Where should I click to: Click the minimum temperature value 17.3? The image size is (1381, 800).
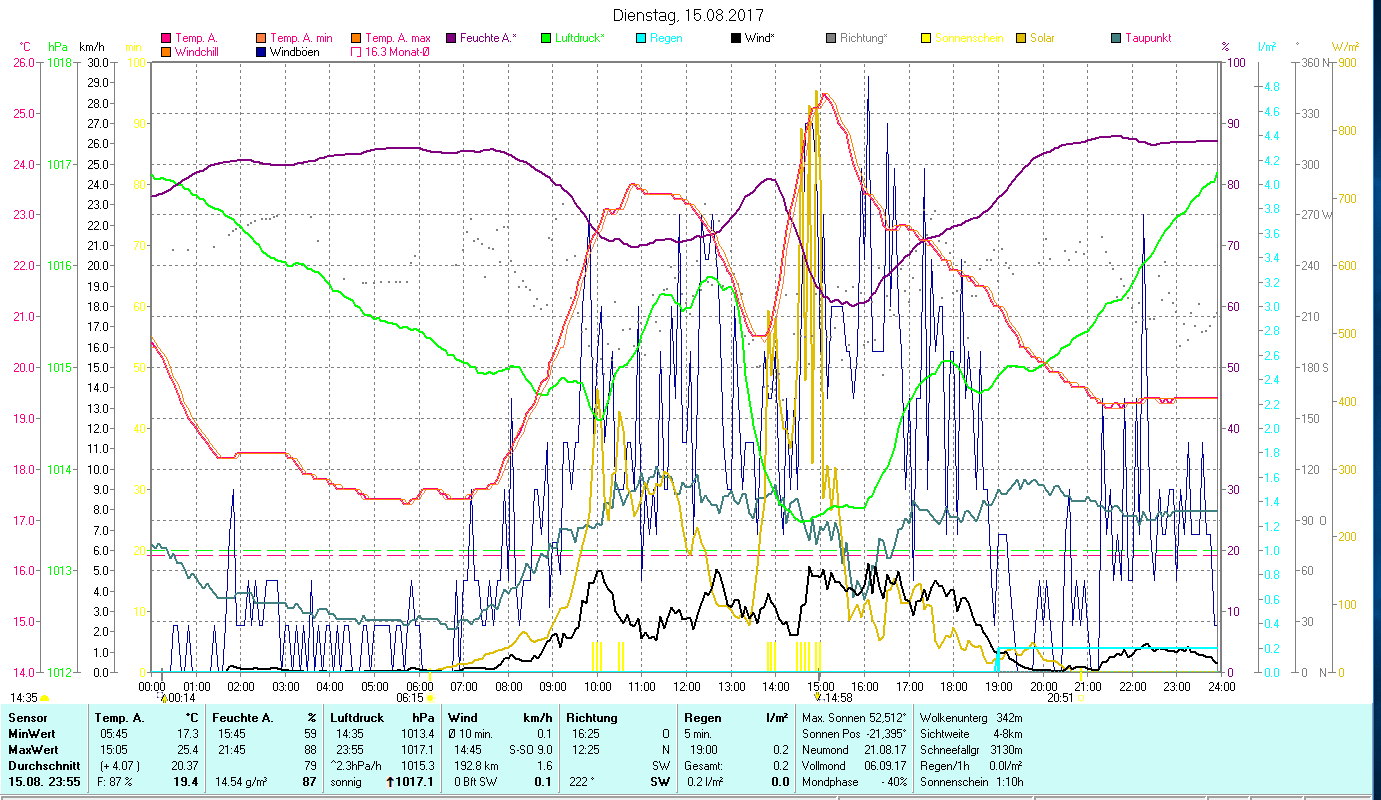(186, 734)
